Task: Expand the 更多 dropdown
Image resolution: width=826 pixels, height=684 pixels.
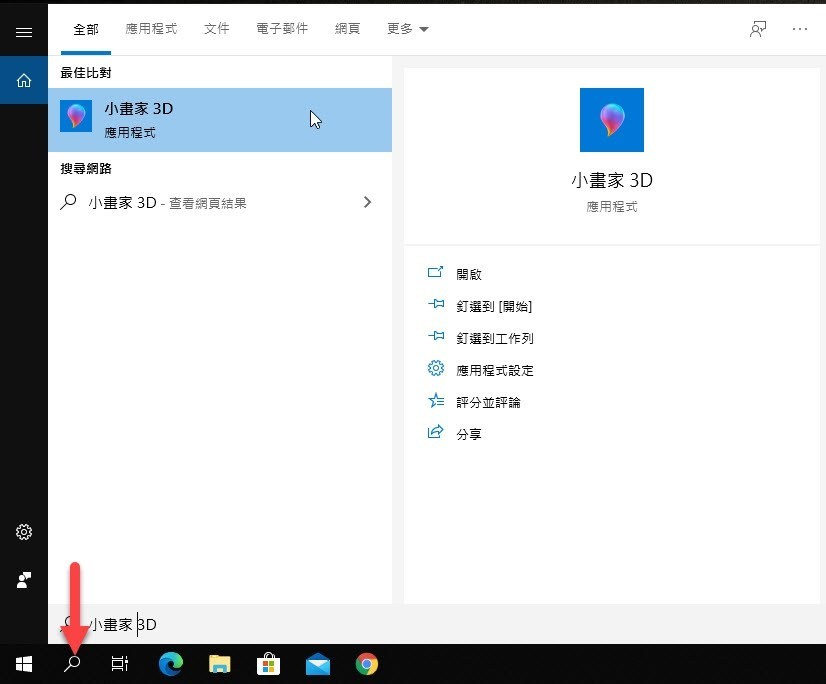Action: tap(408, 28)
